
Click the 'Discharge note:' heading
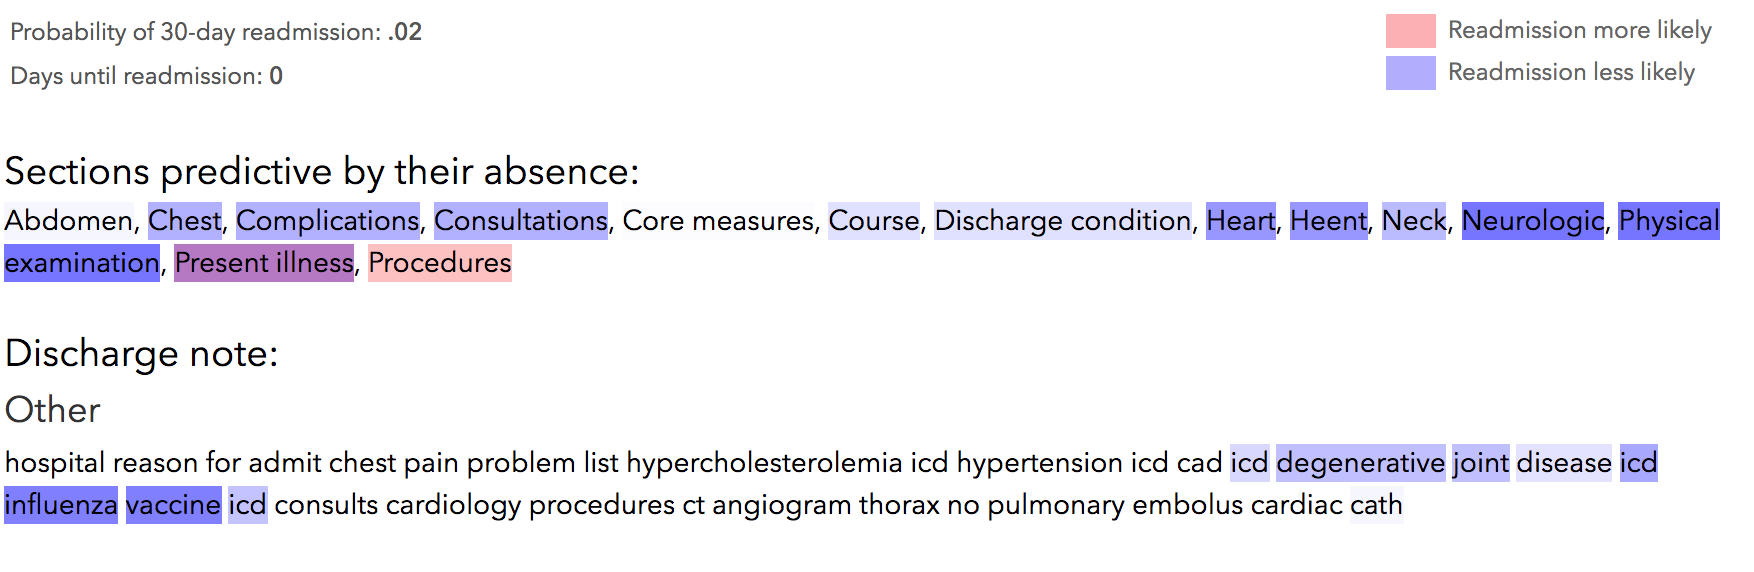pyautogui.click(x=141, y=354)
